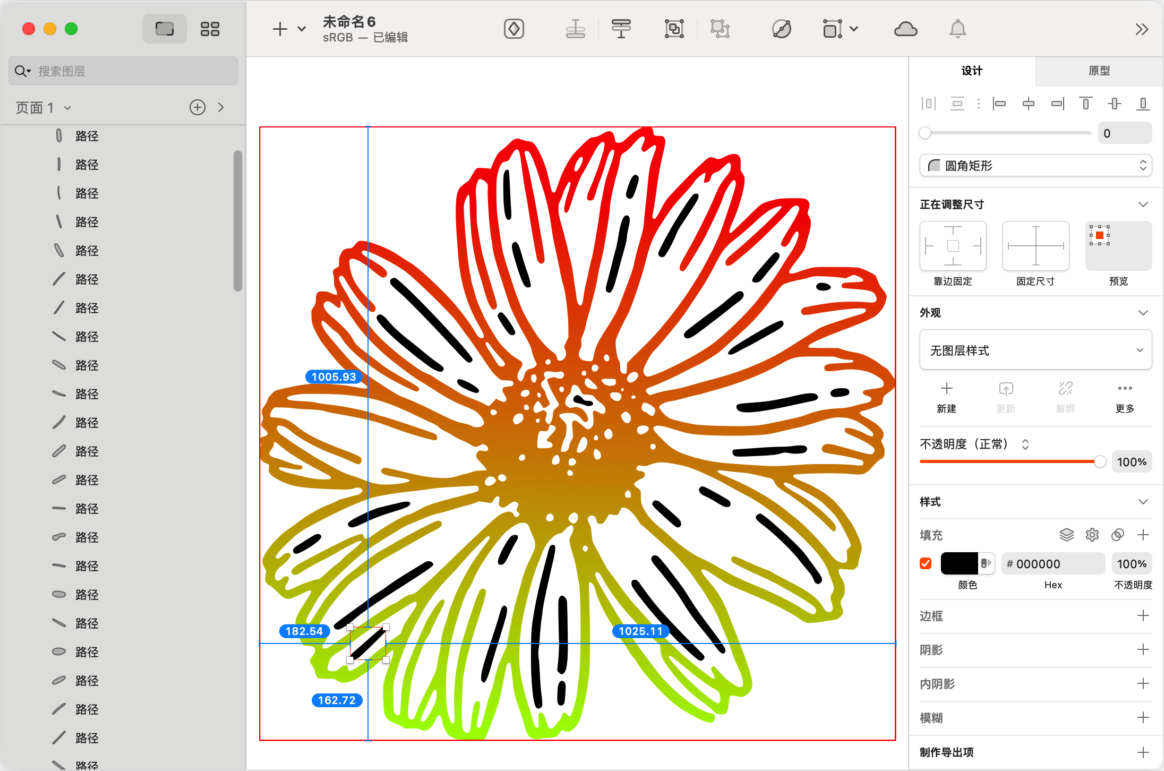1164x771 pixels.
Task: Switch to the 设计 tab
Action: (972, 70)
